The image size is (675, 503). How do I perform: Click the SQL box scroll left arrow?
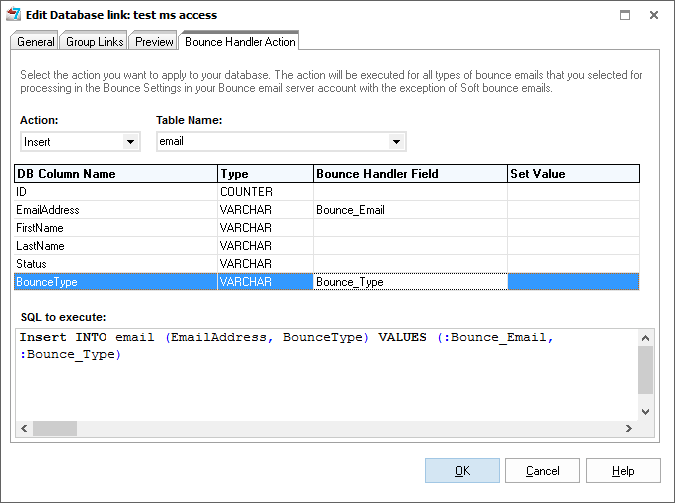24,428
